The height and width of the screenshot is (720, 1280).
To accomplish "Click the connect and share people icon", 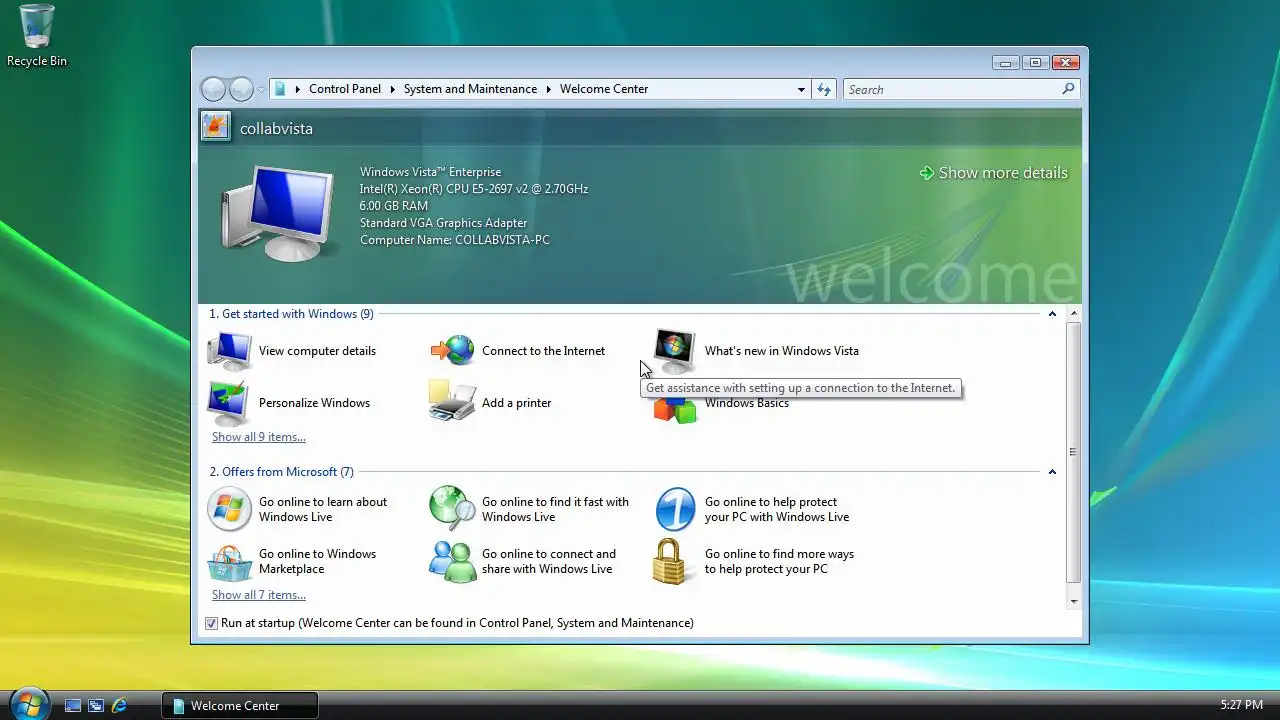I will pyautogui.click(x=453, y=562).
